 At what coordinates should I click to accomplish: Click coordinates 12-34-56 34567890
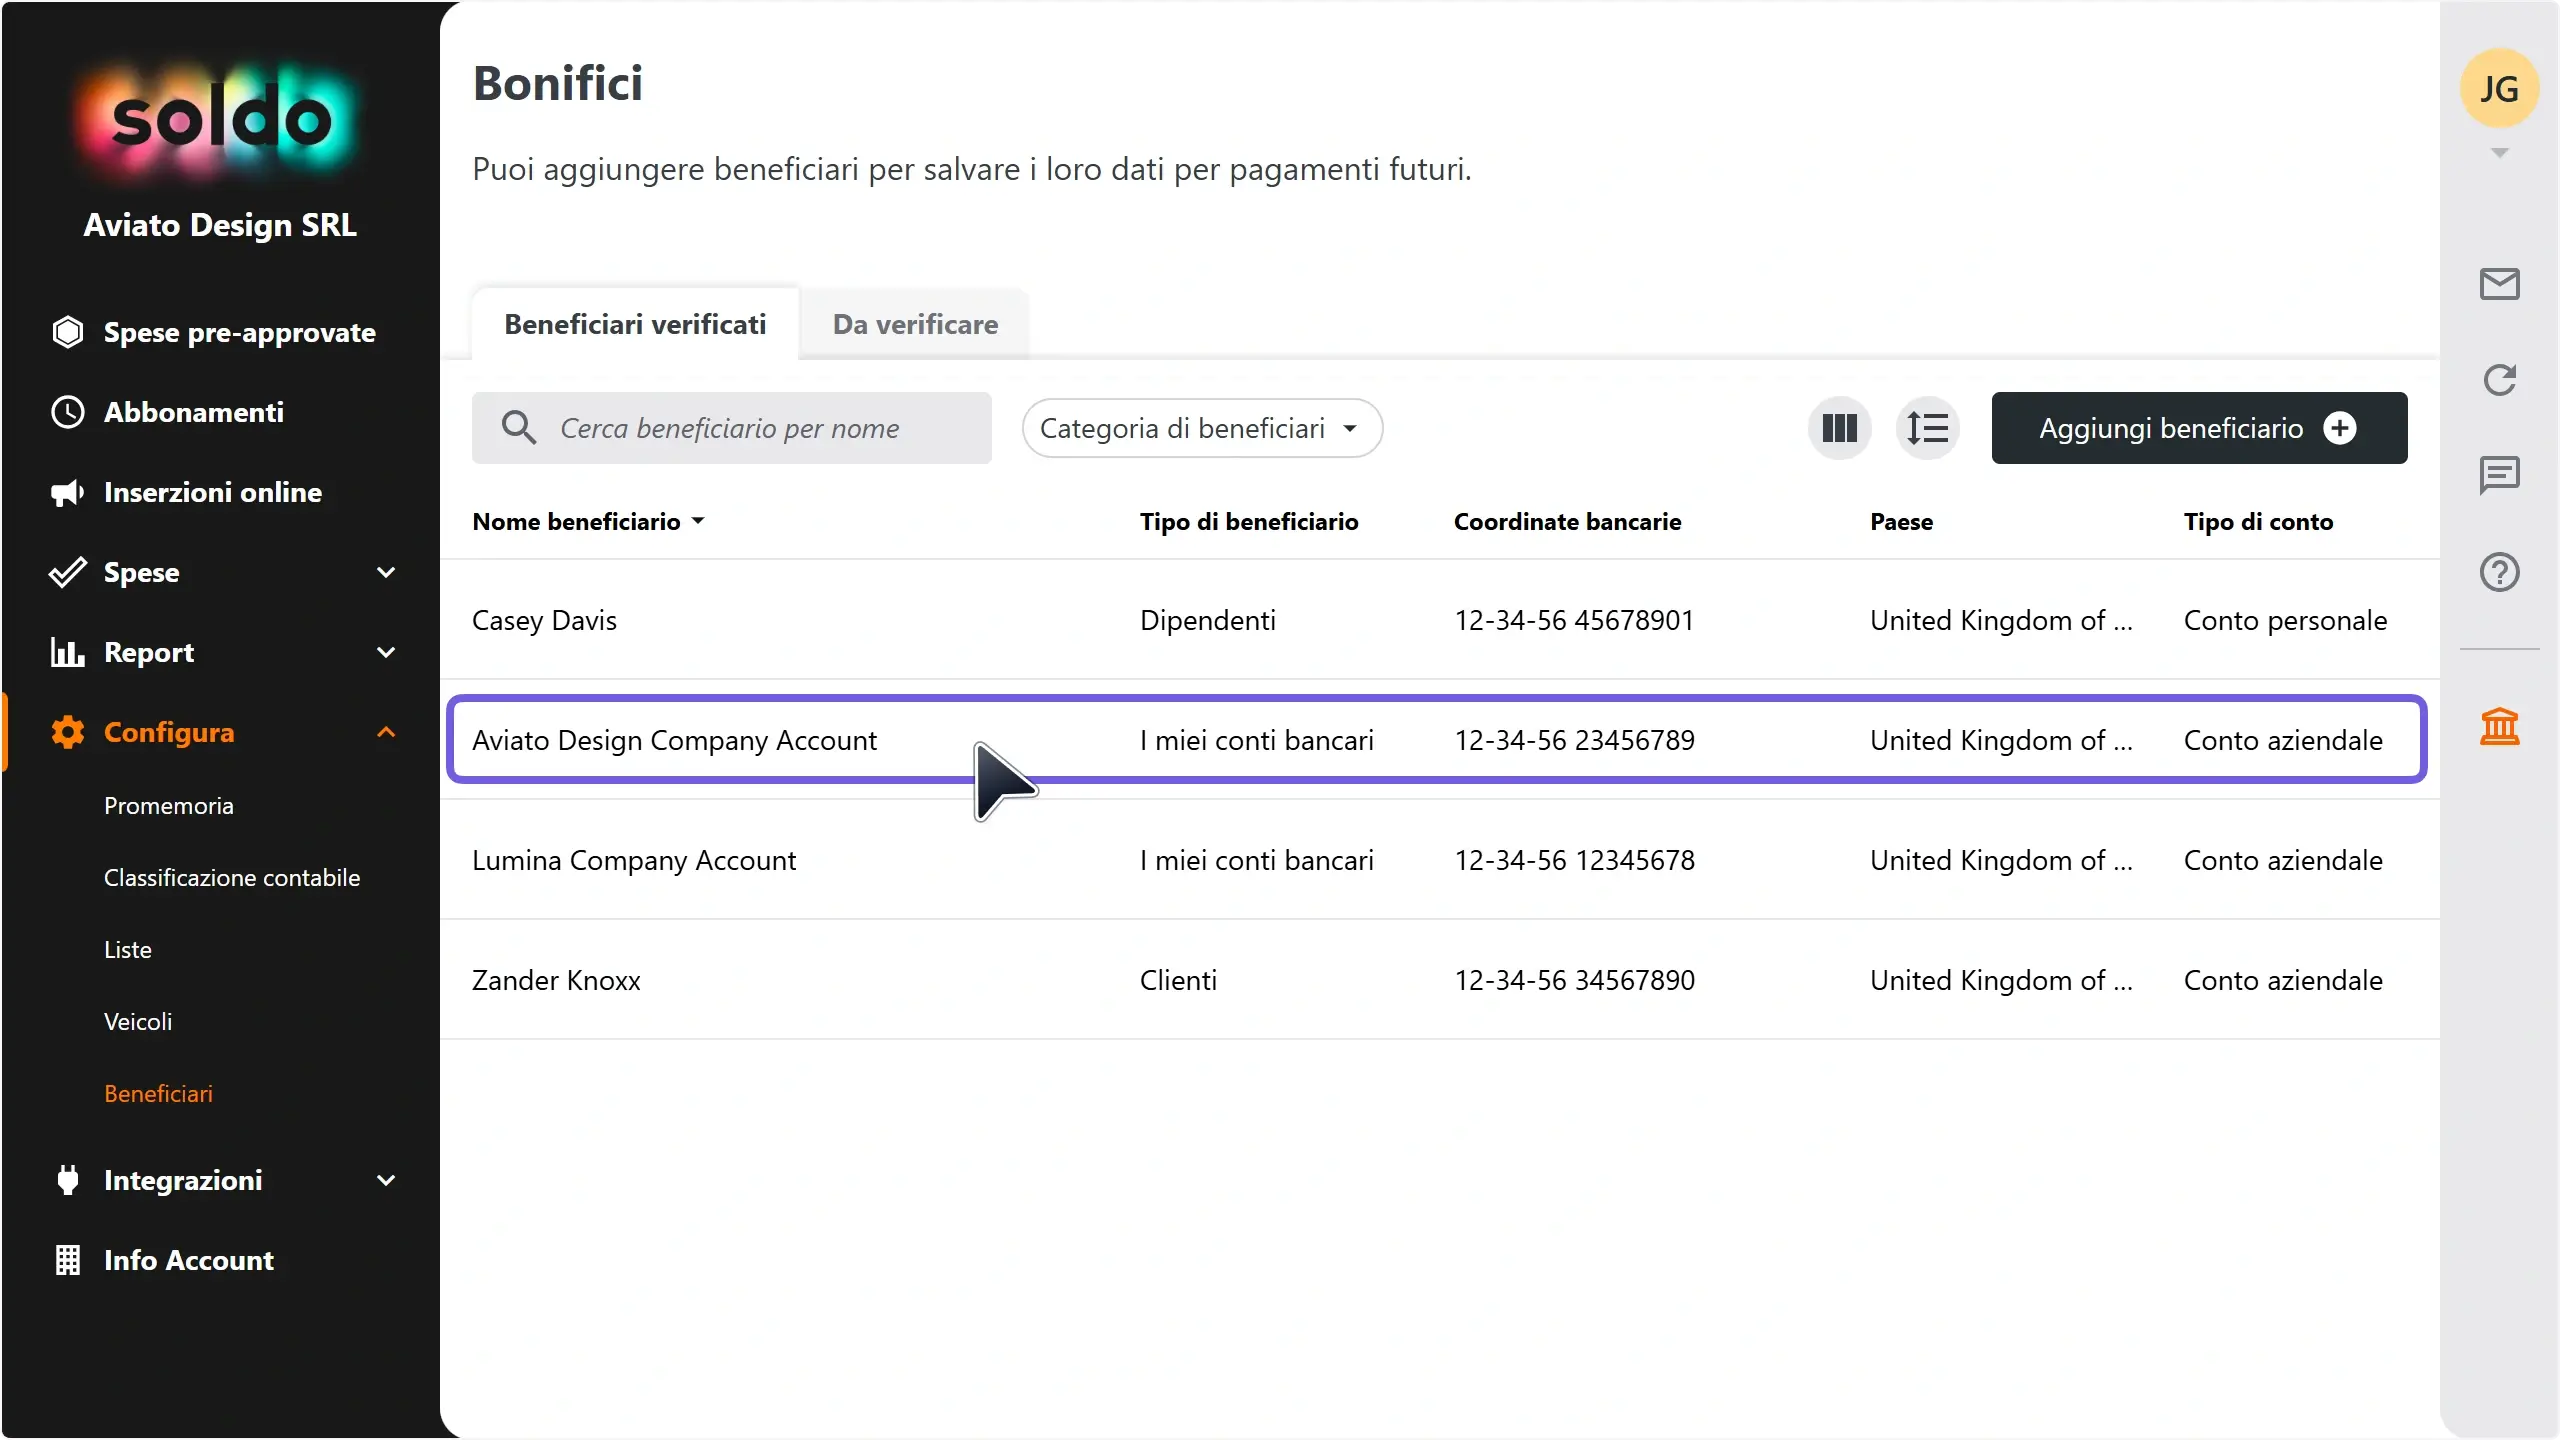point(1574,980)
